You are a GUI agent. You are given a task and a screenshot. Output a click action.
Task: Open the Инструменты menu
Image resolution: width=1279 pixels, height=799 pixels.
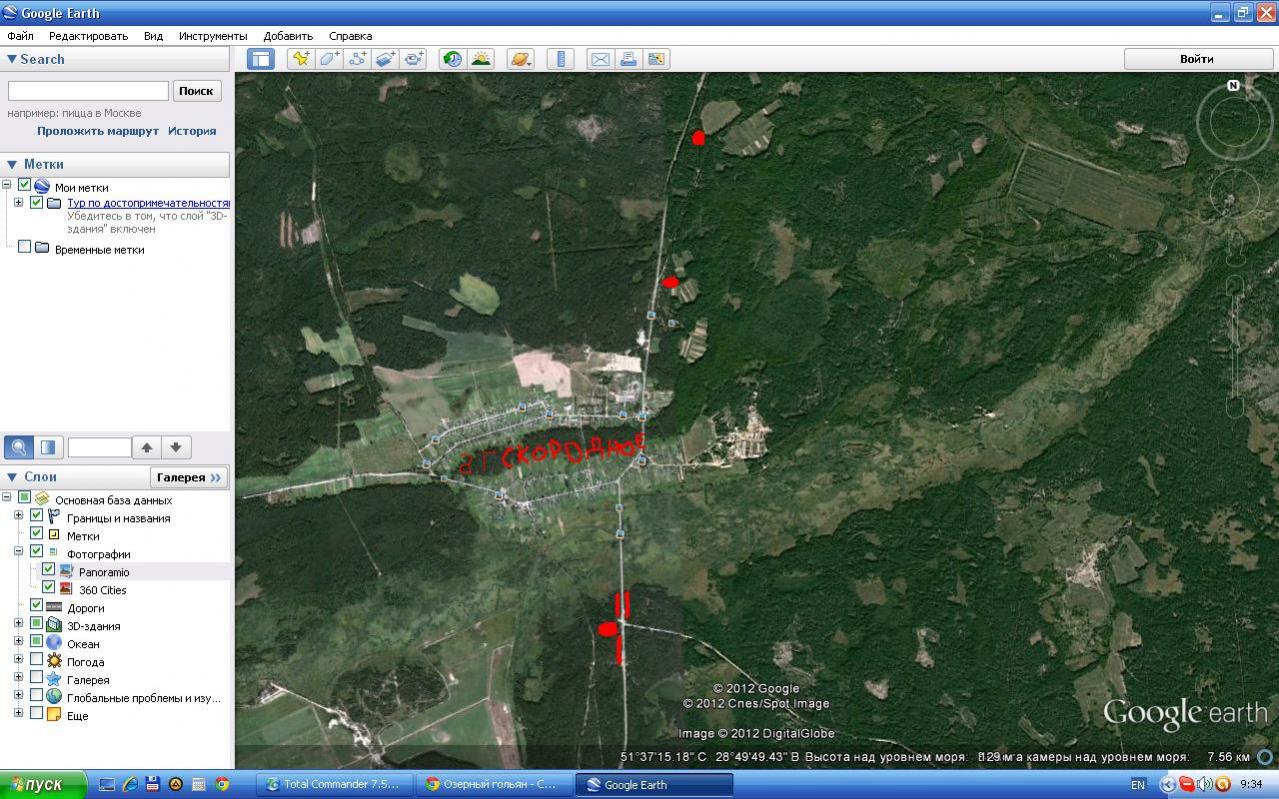pos(212,36)
